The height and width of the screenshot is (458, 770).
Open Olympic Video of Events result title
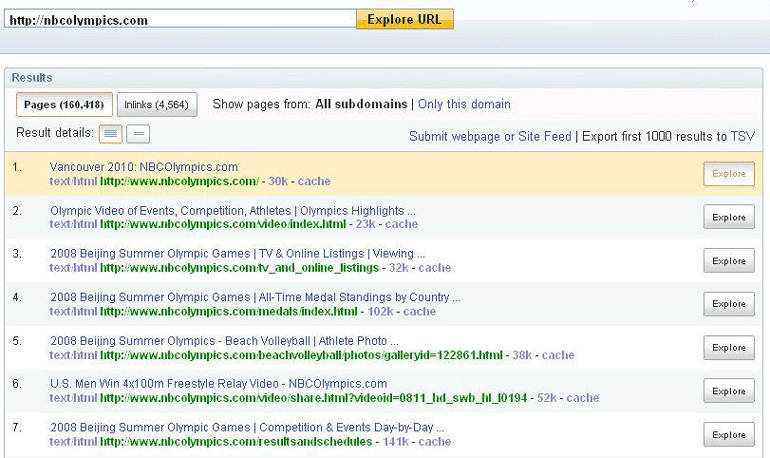tap(232, 211)
